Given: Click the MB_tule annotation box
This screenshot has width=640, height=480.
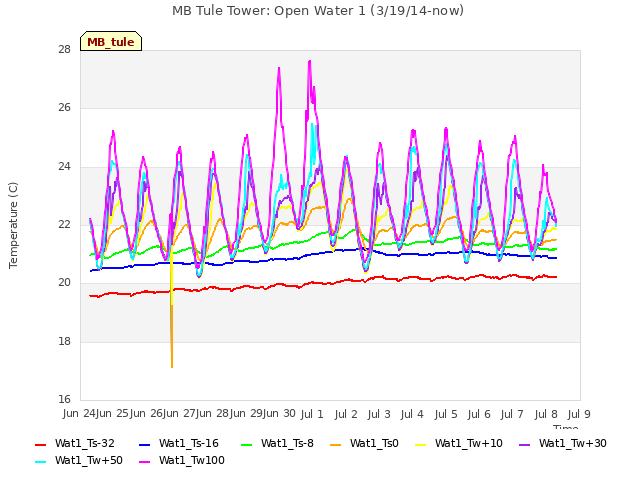Looking at the screenshot, I should click(x=111, y=42).
